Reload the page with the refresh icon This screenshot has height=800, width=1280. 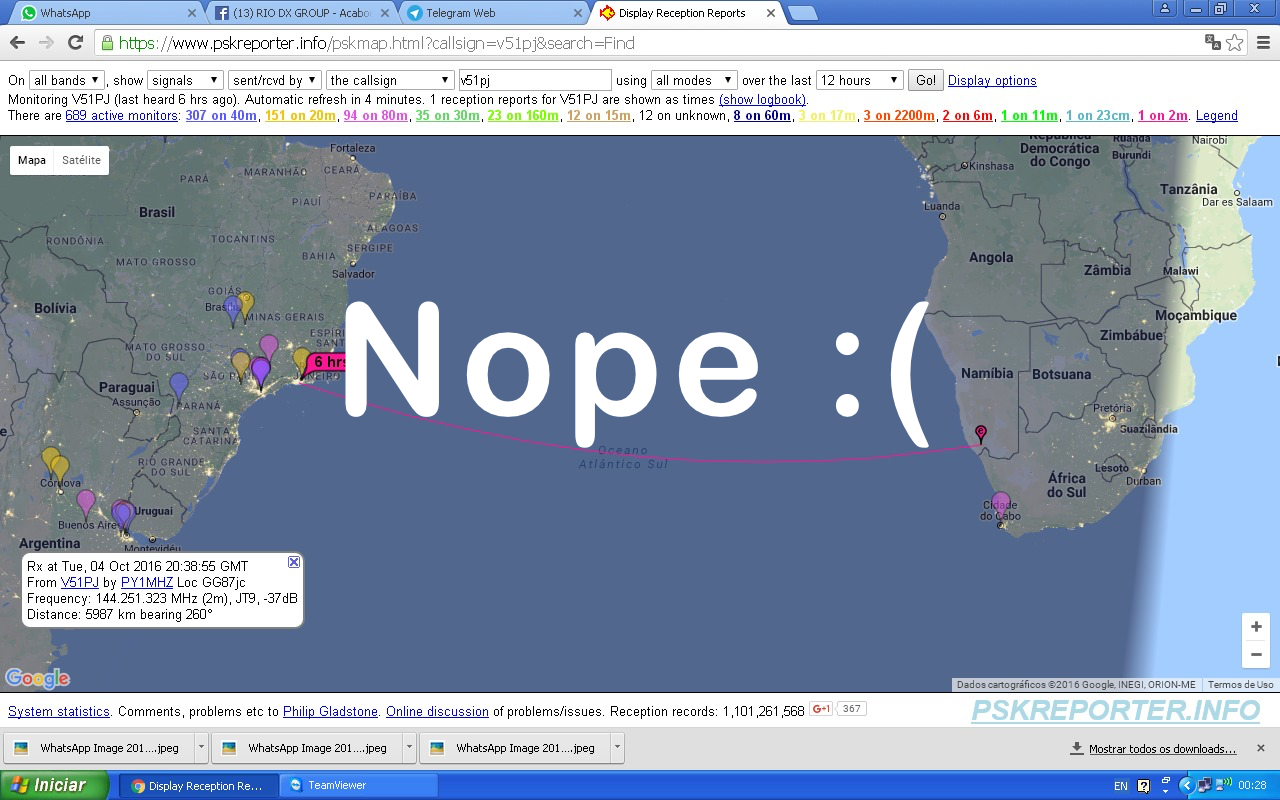pos(75,43)
